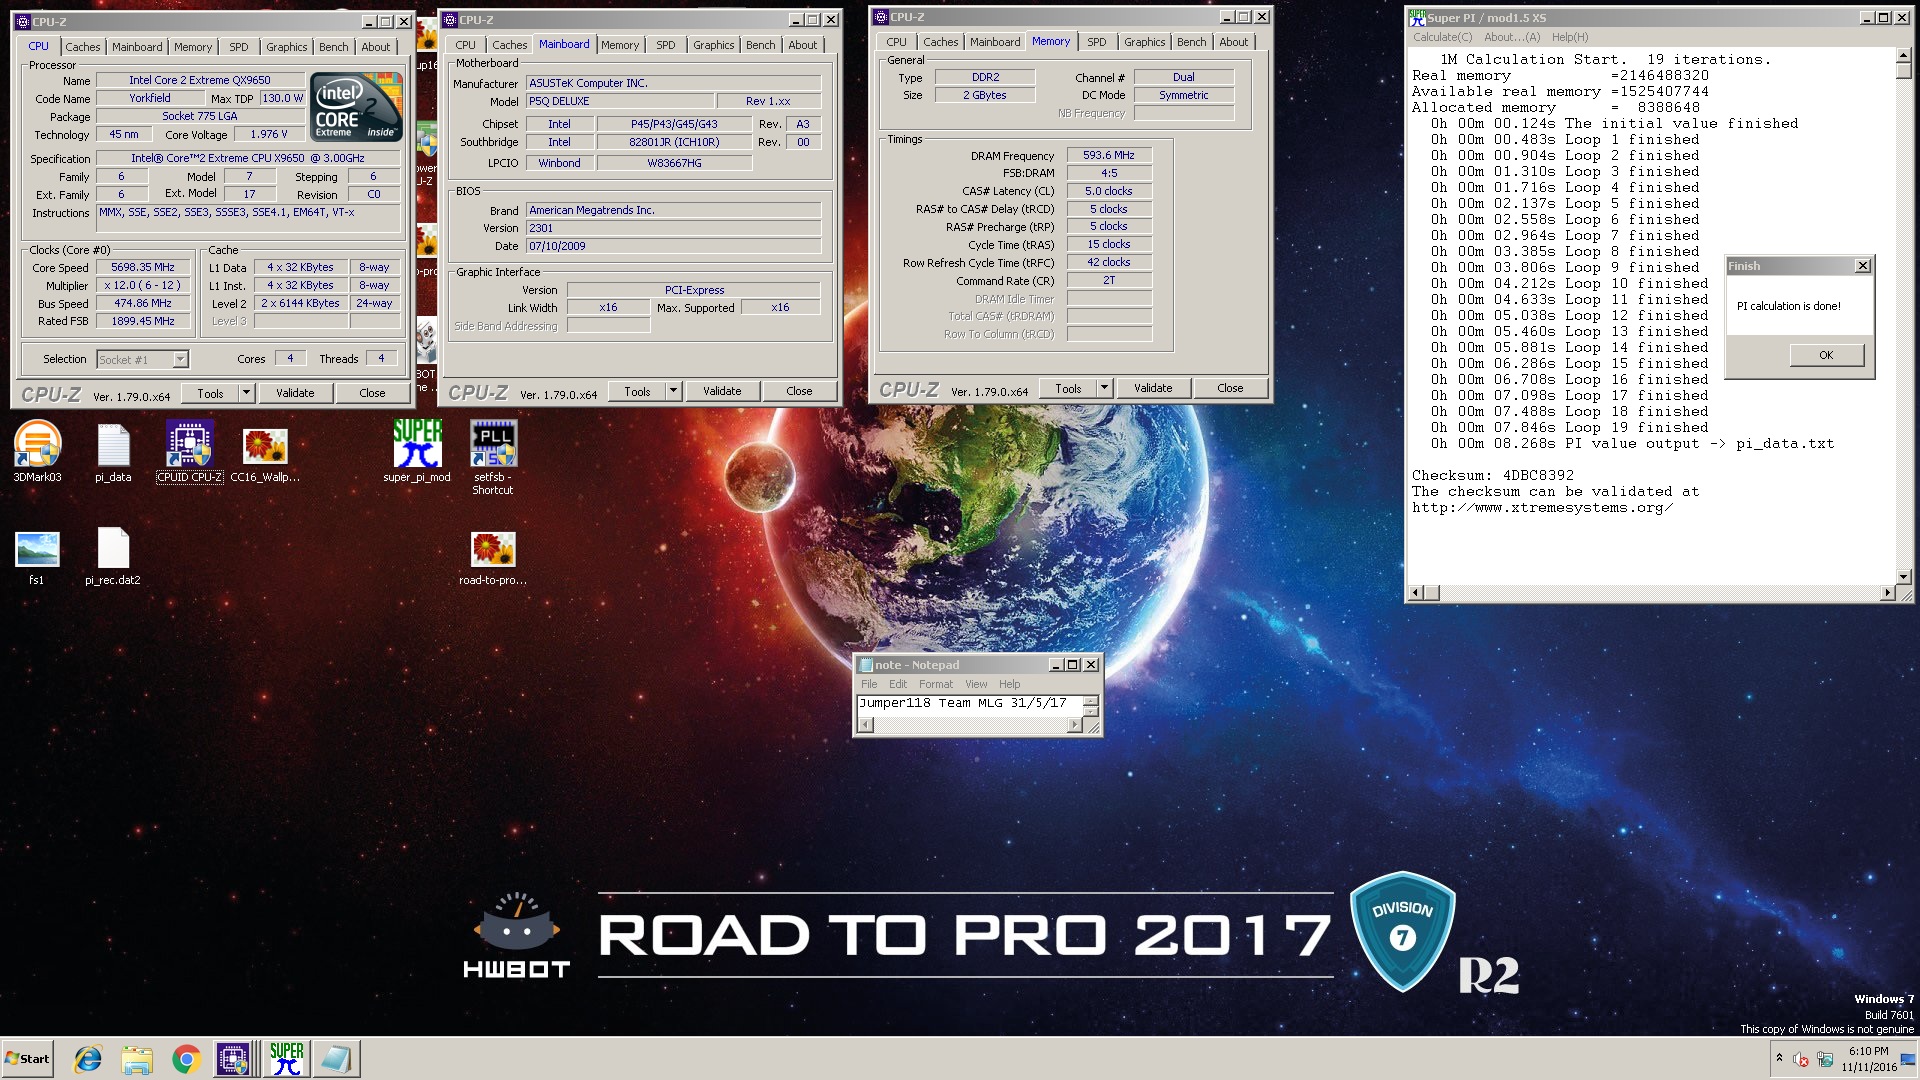Open About tab in Memory CPU-Z window
The width and height of the screenshot is (1920, 1080).
(1233, 42)
